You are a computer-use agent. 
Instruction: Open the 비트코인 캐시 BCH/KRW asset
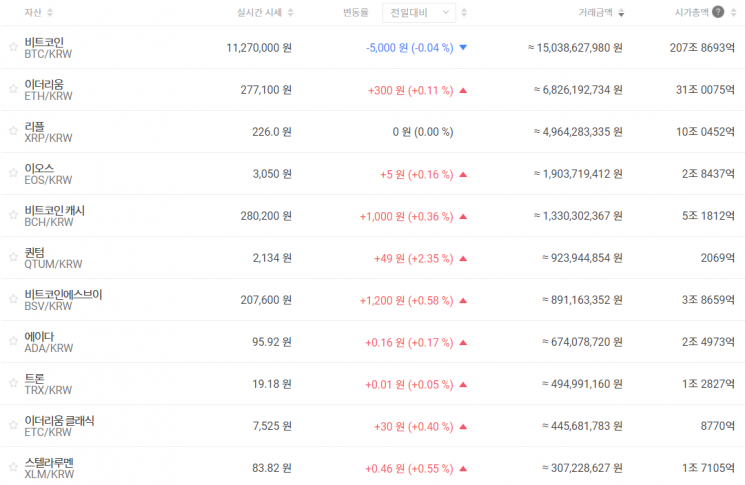coord(55,216)
